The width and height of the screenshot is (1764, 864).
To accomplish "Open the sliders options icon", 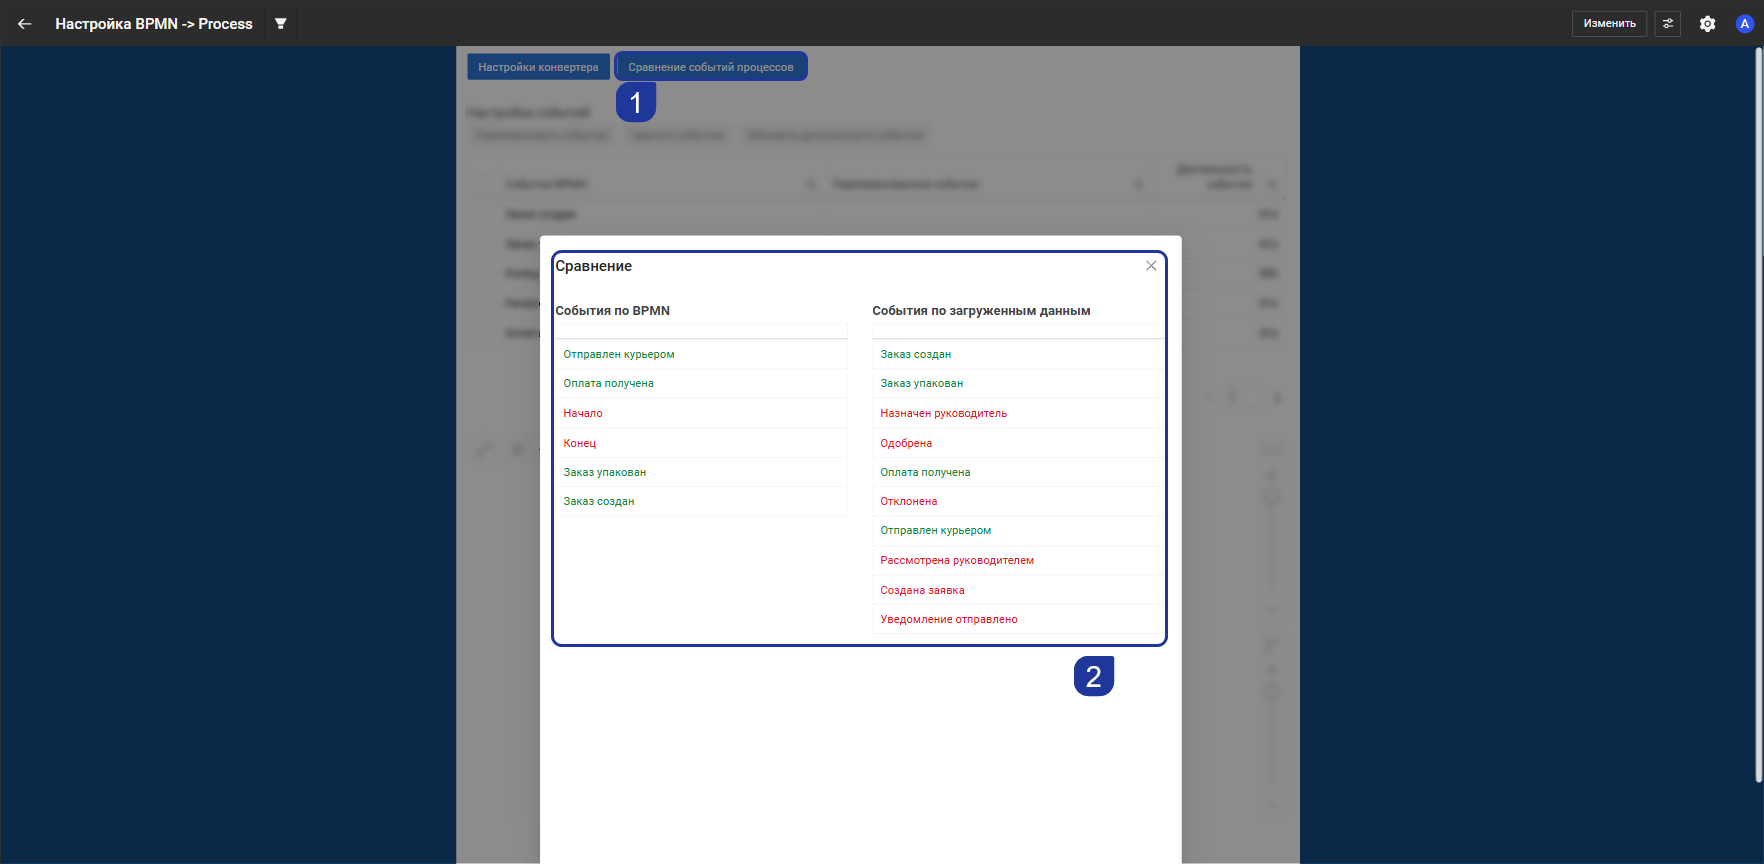I will click(1667, 24).
